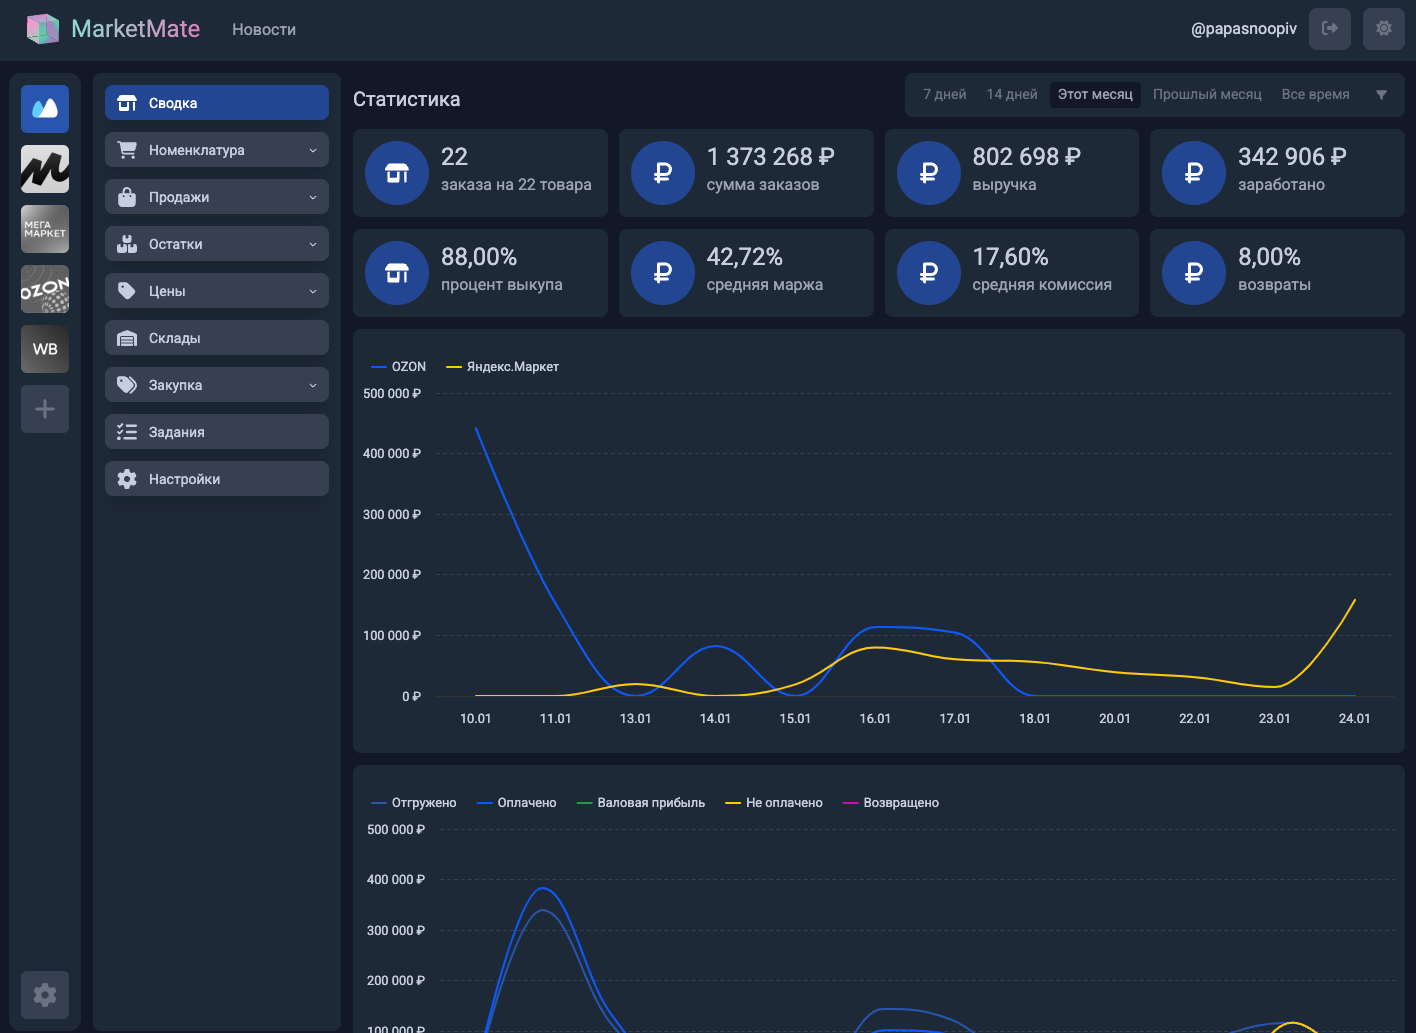1416x1033 pixels.
Task: Toggle Яндекс.Маркет series in legend
Action: (x=503, y=367)
